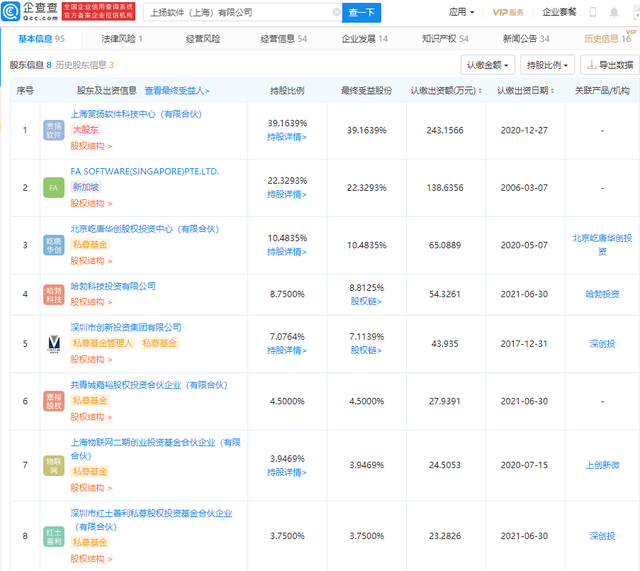This screenshot has width=640, height=571.
Task: Open the 认缴金额 filter dropdown
Action: click(488, 65)
